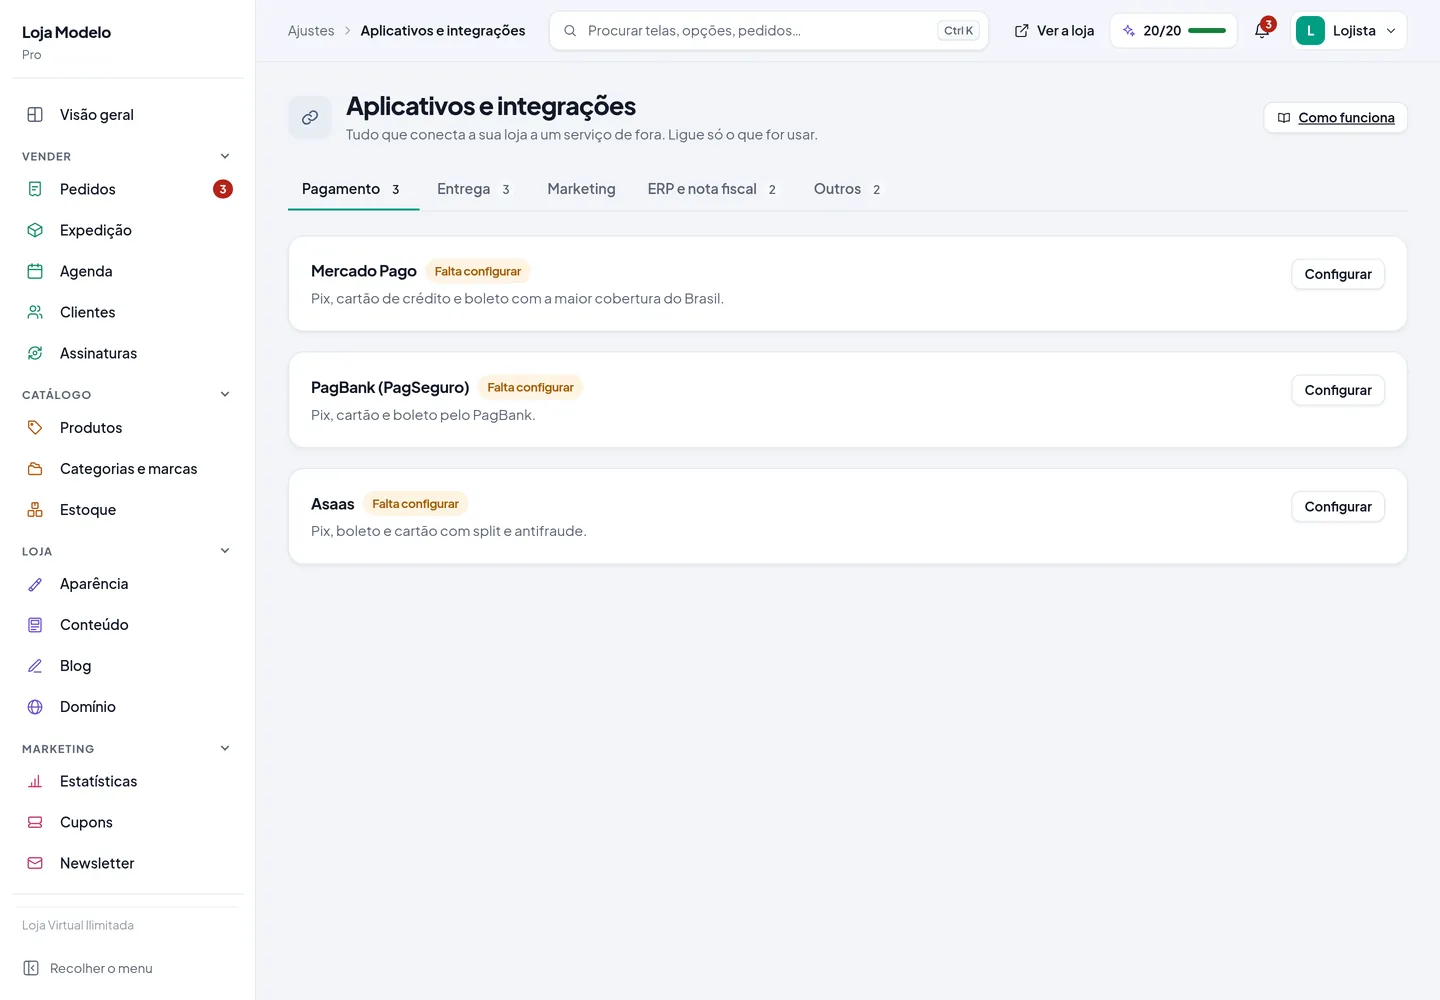Screen dimensions: 1440x1000
Task: Collapse the CATÁLOGO sidebar section
Action: click(225, 394)
